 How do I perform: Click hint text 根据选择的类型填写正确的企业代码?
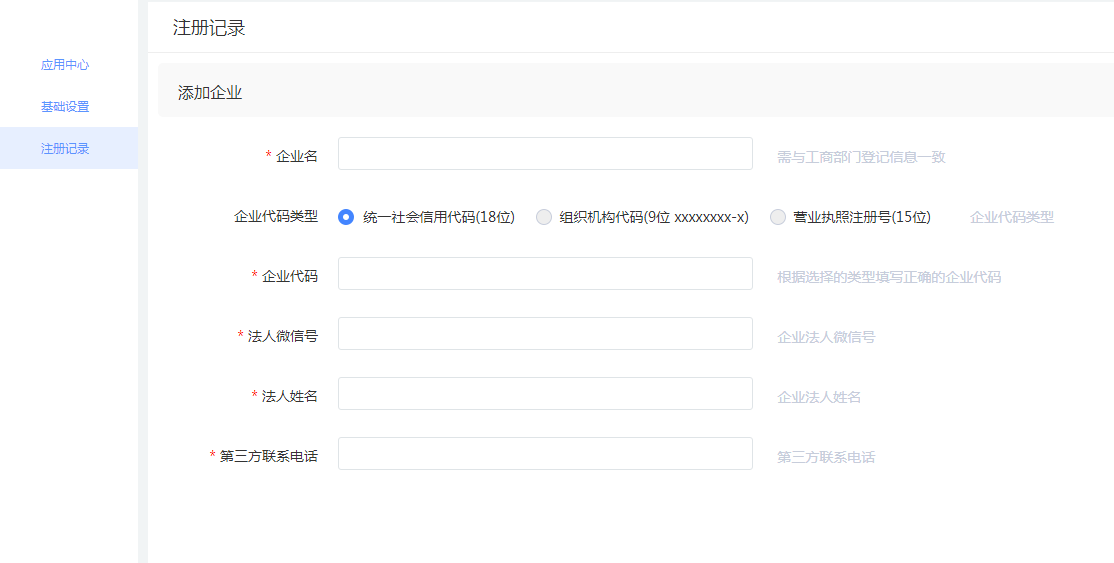[x=889, y=277]
